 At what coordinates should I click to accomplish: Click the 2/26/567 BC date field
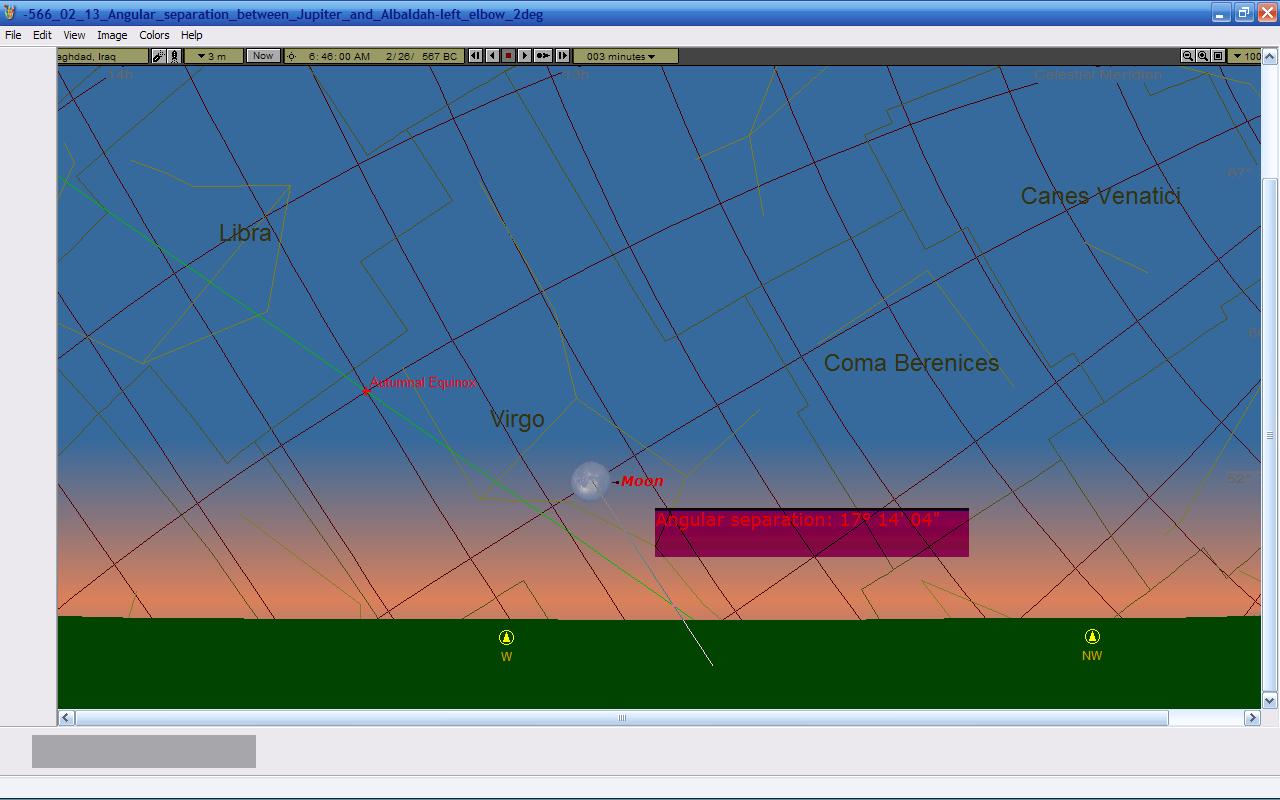click(x=421, y=56)
